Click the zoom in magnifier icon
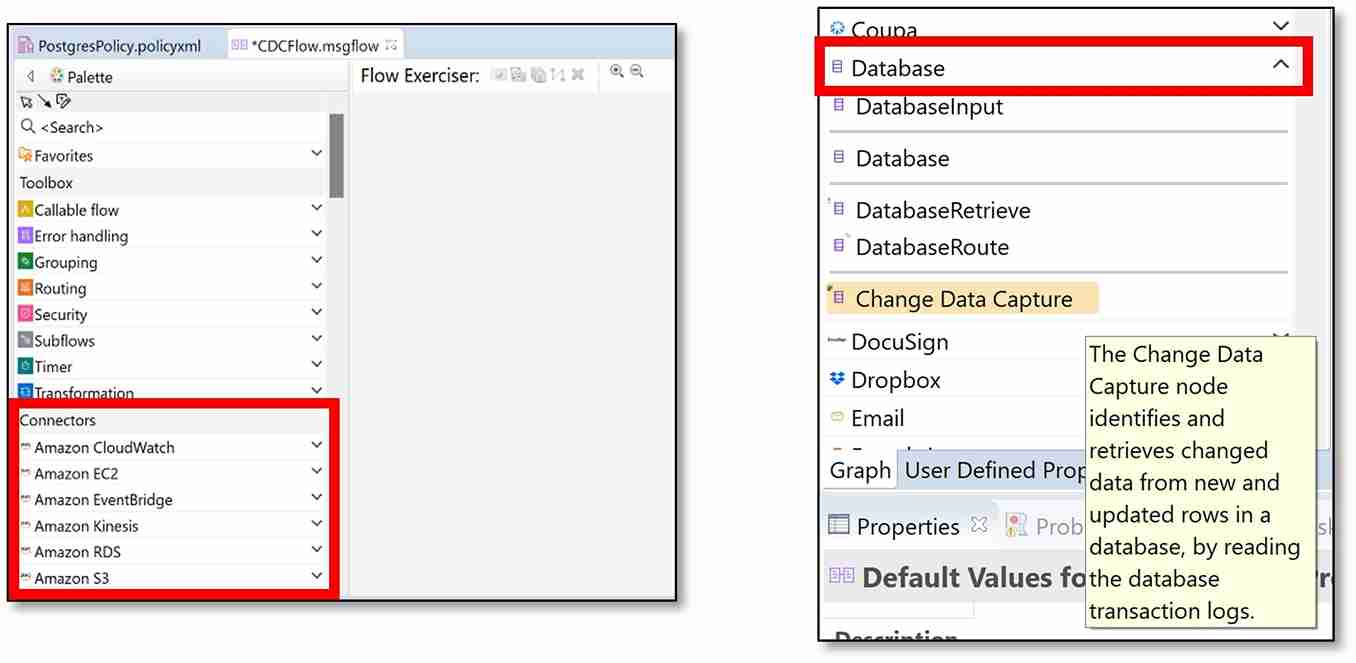This screenshot has width=1356, height=663. [616, 72]
